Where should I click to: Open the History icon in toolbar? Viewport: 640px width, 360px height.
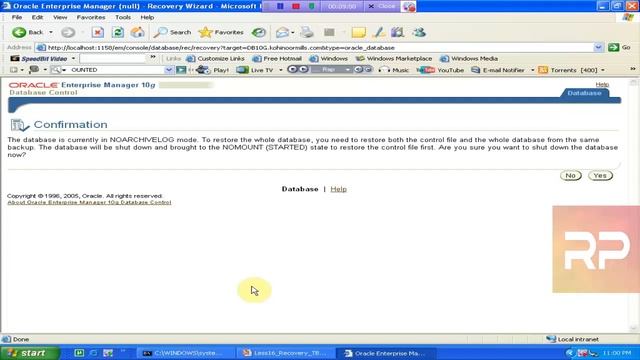point(259,32)
